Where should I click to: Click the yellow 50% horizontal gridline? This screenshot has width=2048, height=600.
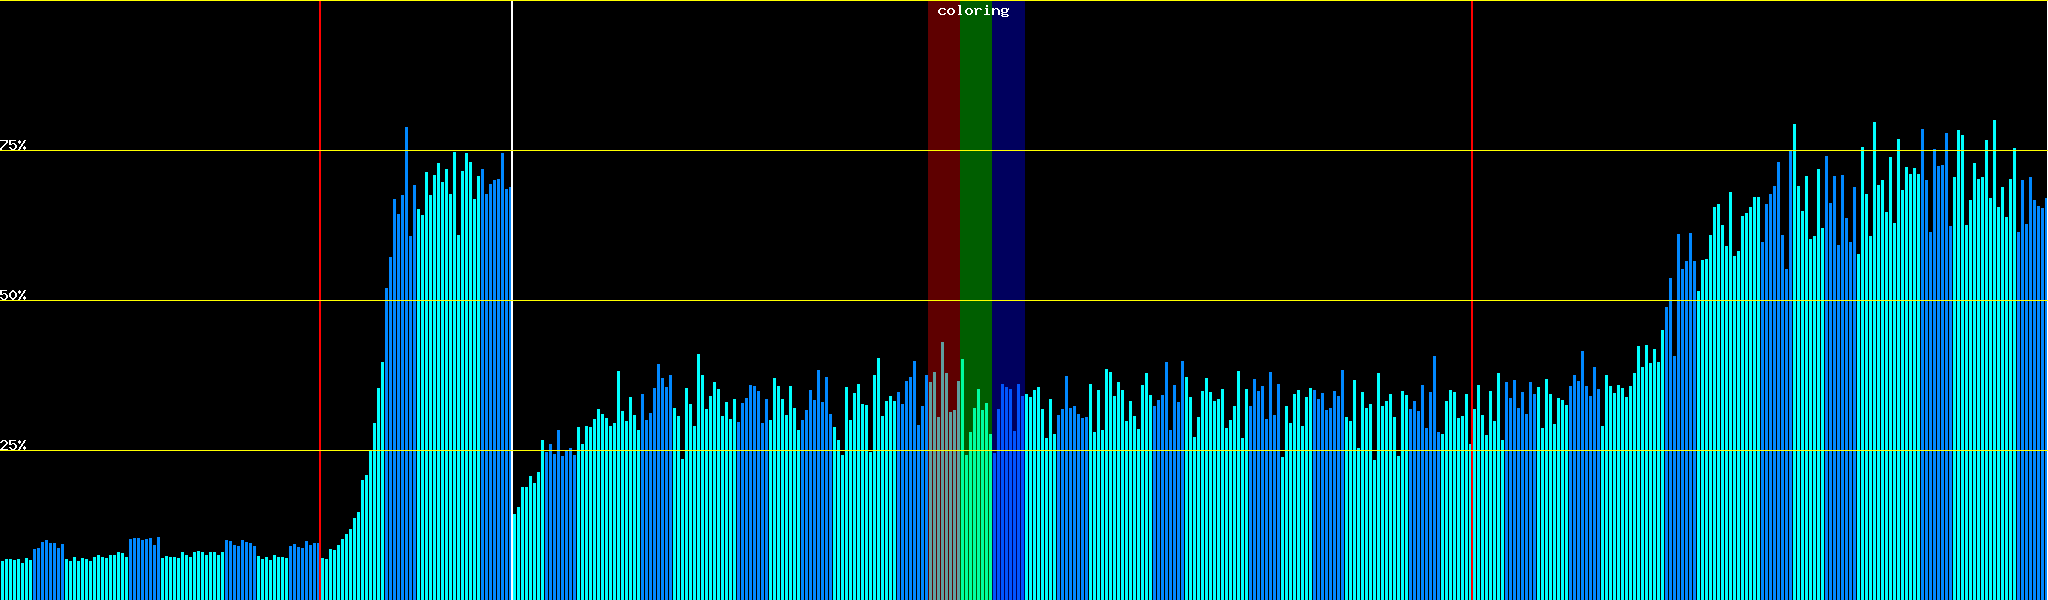[1200, 301]
